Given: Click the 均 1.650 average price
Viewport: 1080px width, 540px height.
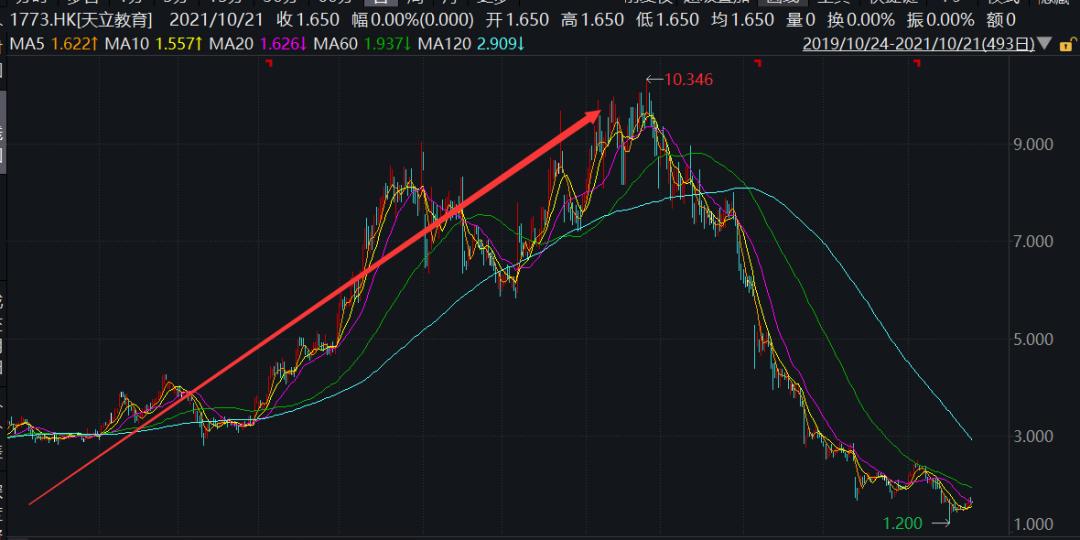Looking at the screenshot, I should [742, 20].
